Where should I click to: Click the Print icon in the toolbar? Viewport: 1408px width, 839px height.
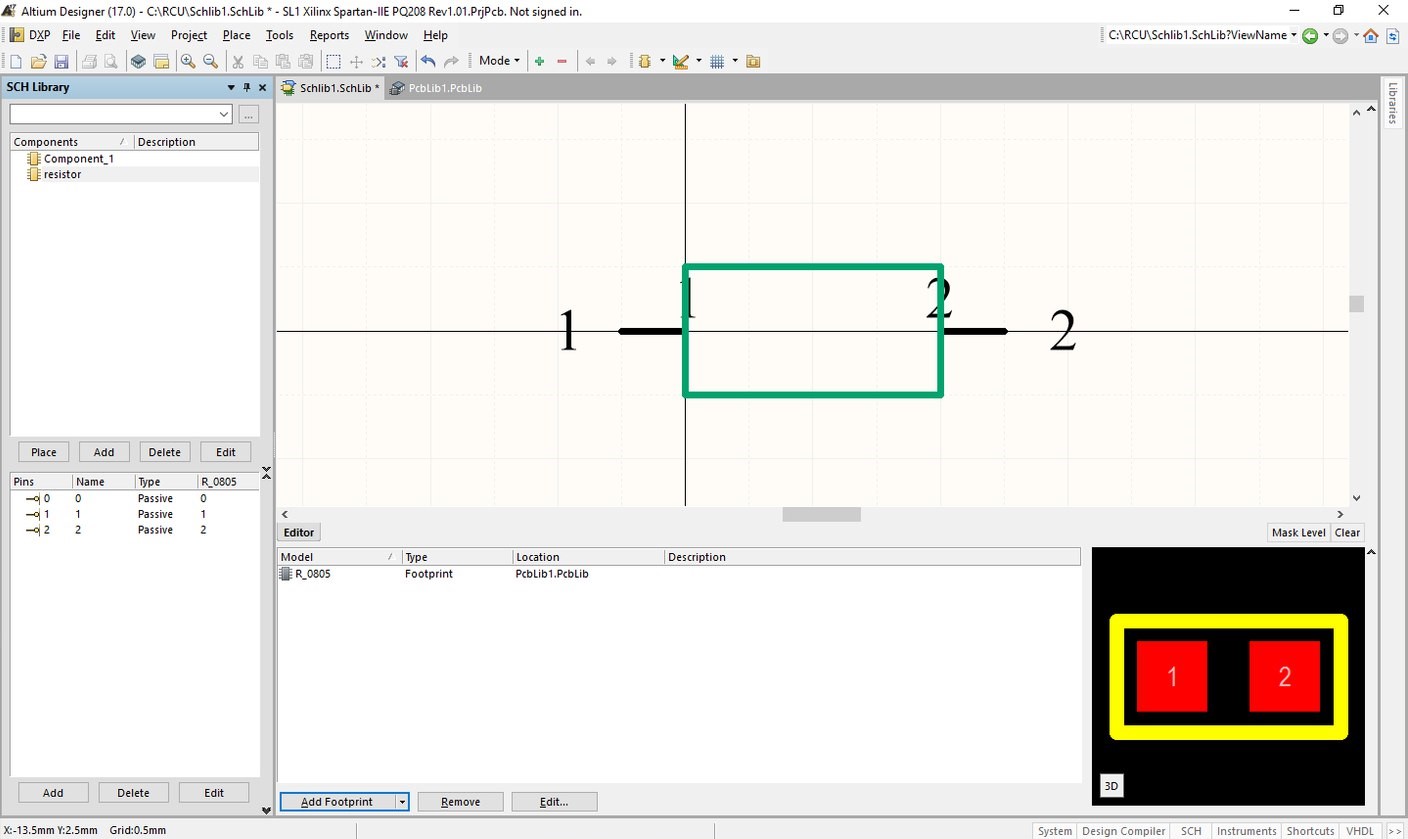[90, 61]
